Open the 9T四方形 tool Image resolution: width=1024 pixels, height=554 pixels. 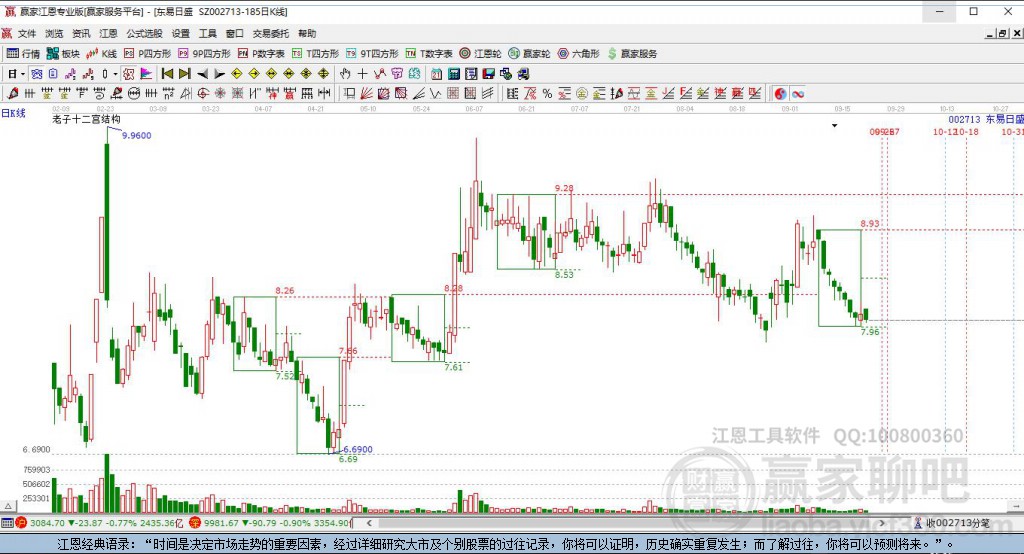[372, 54]
